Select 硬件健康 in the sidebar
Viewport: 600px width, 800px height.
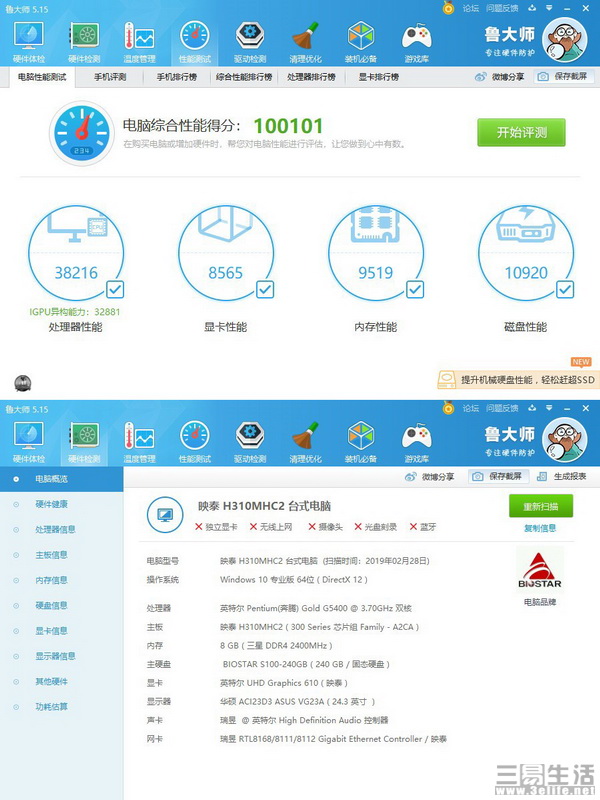(61, 504)
